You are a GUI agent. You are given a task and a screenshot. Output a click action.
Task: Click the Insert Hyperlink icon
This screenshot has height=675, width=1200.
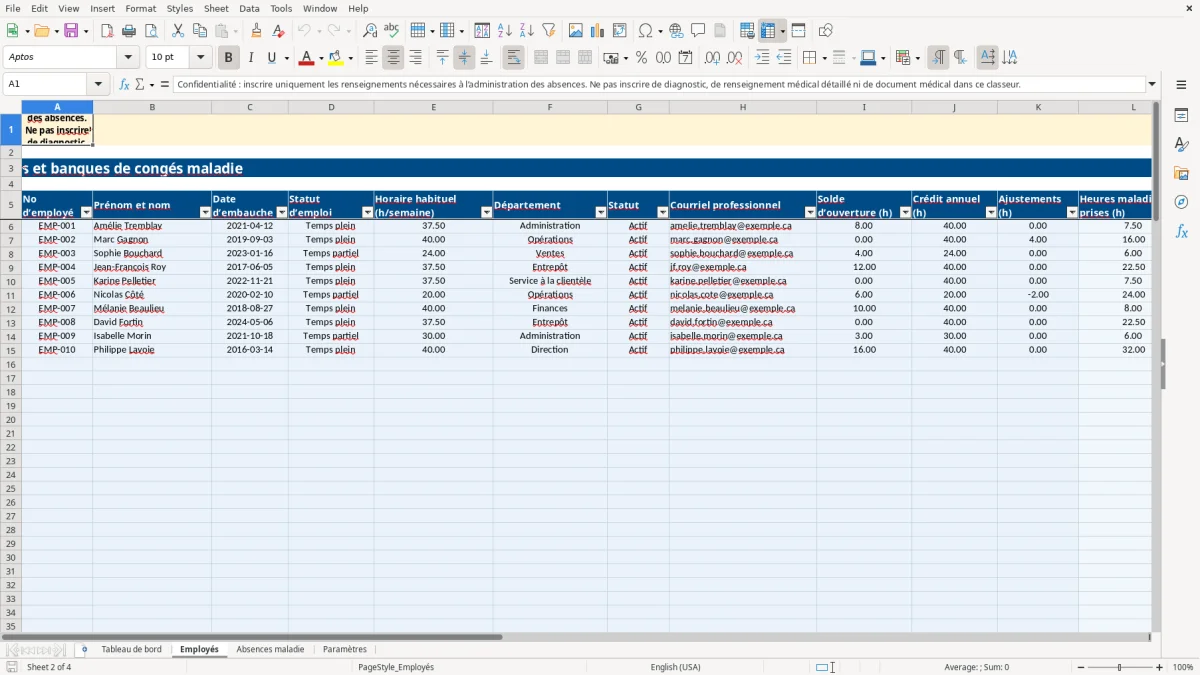676,31
